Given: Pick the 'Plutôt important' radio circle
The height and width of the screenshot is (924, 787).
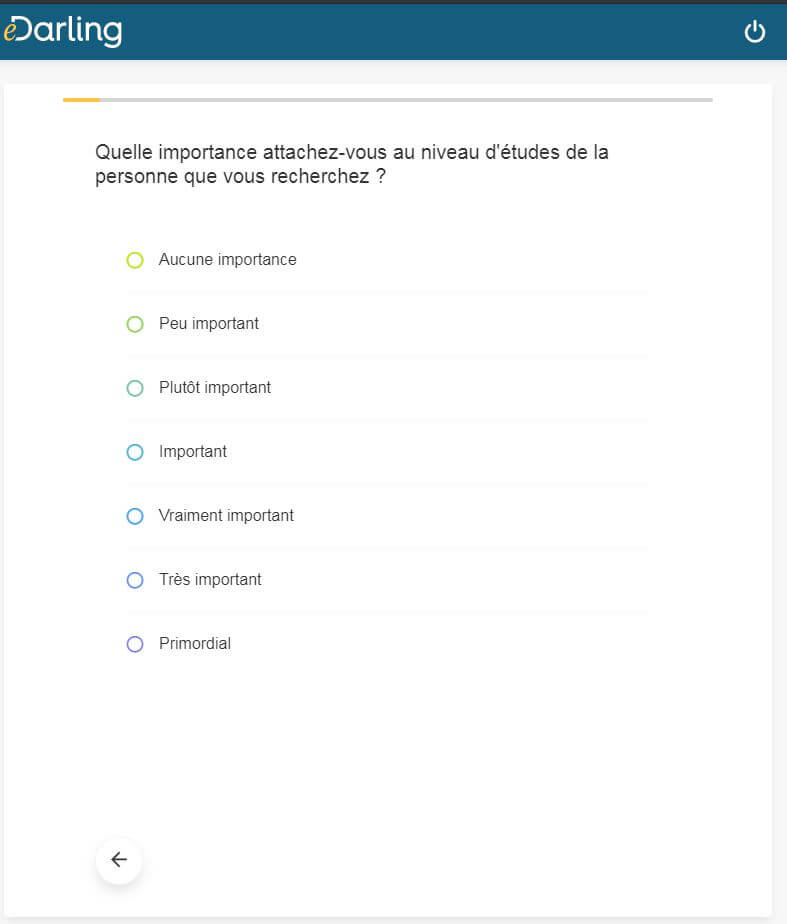Looking at the screenshot, I should (135, 388).
